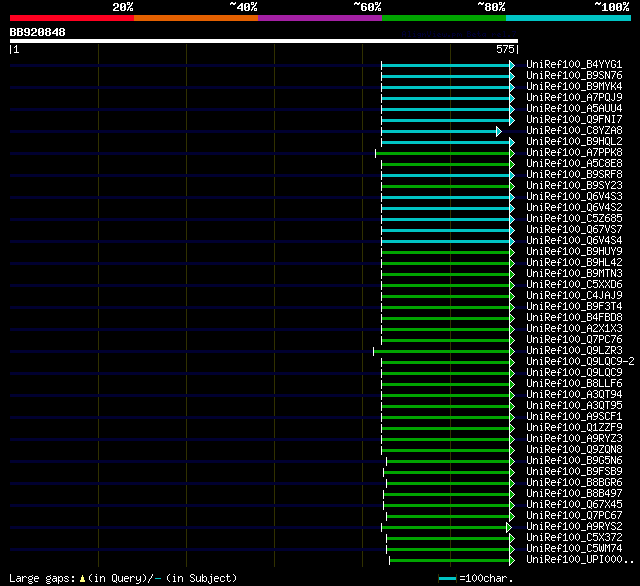The width and height of the screenshot is (640, 586).
Task: Click the UniRef100_B8B497 label
Action: click(x=574, y=494)
